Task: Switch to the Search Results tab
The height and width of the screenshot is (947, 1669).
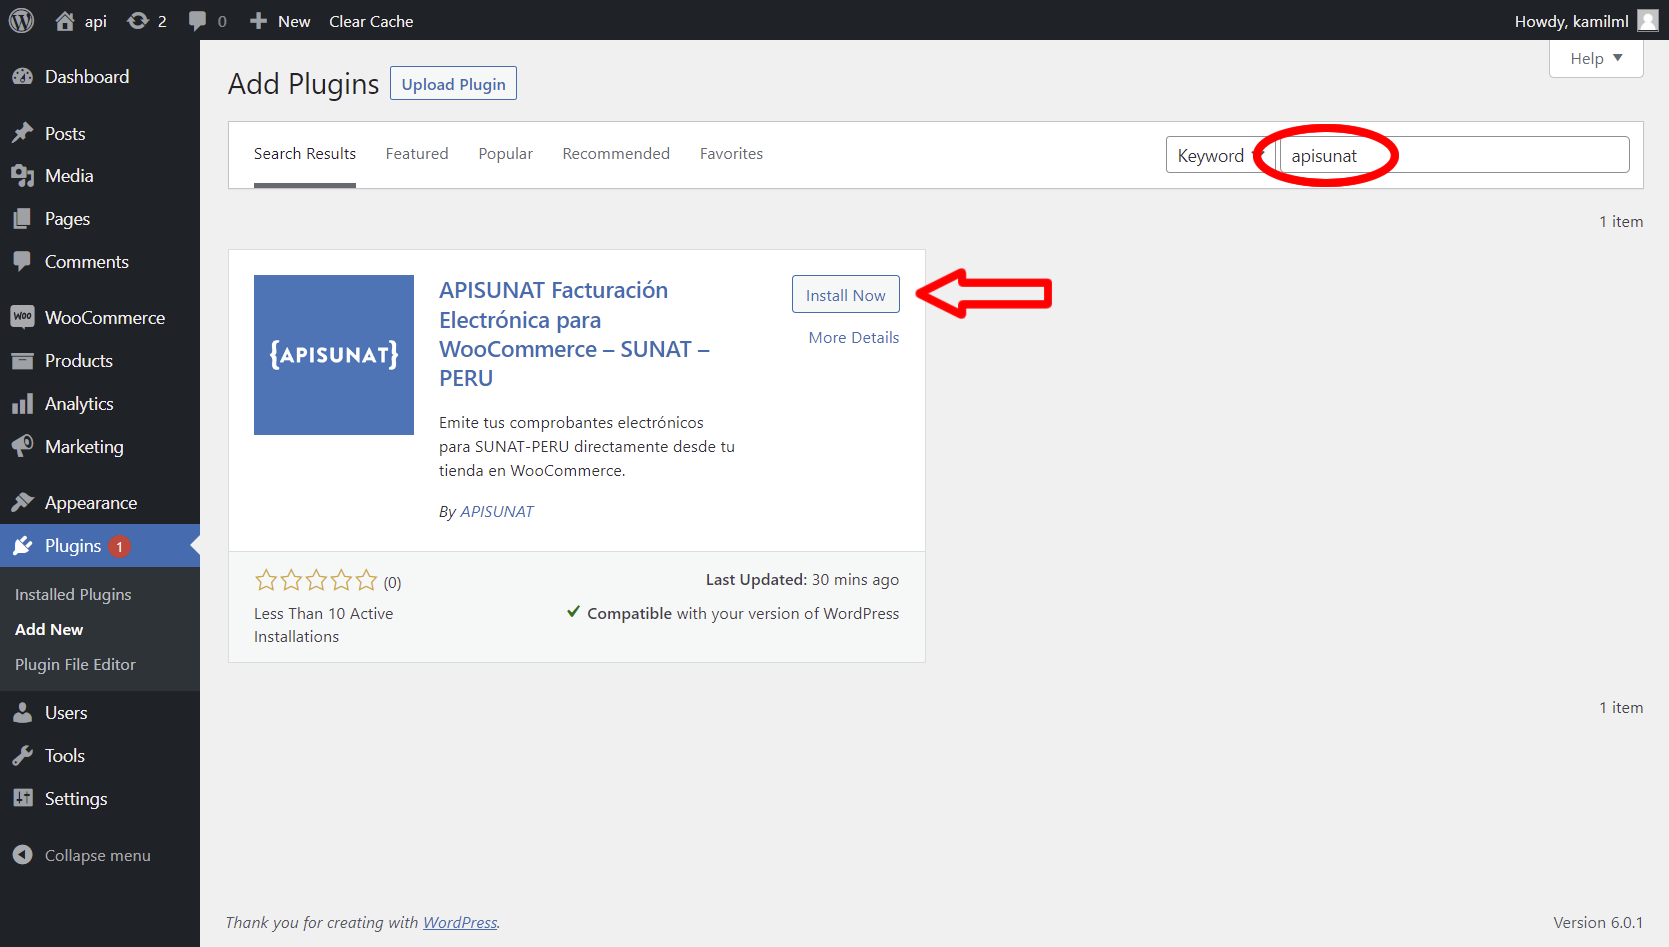Action: click(x=305, y=154)
